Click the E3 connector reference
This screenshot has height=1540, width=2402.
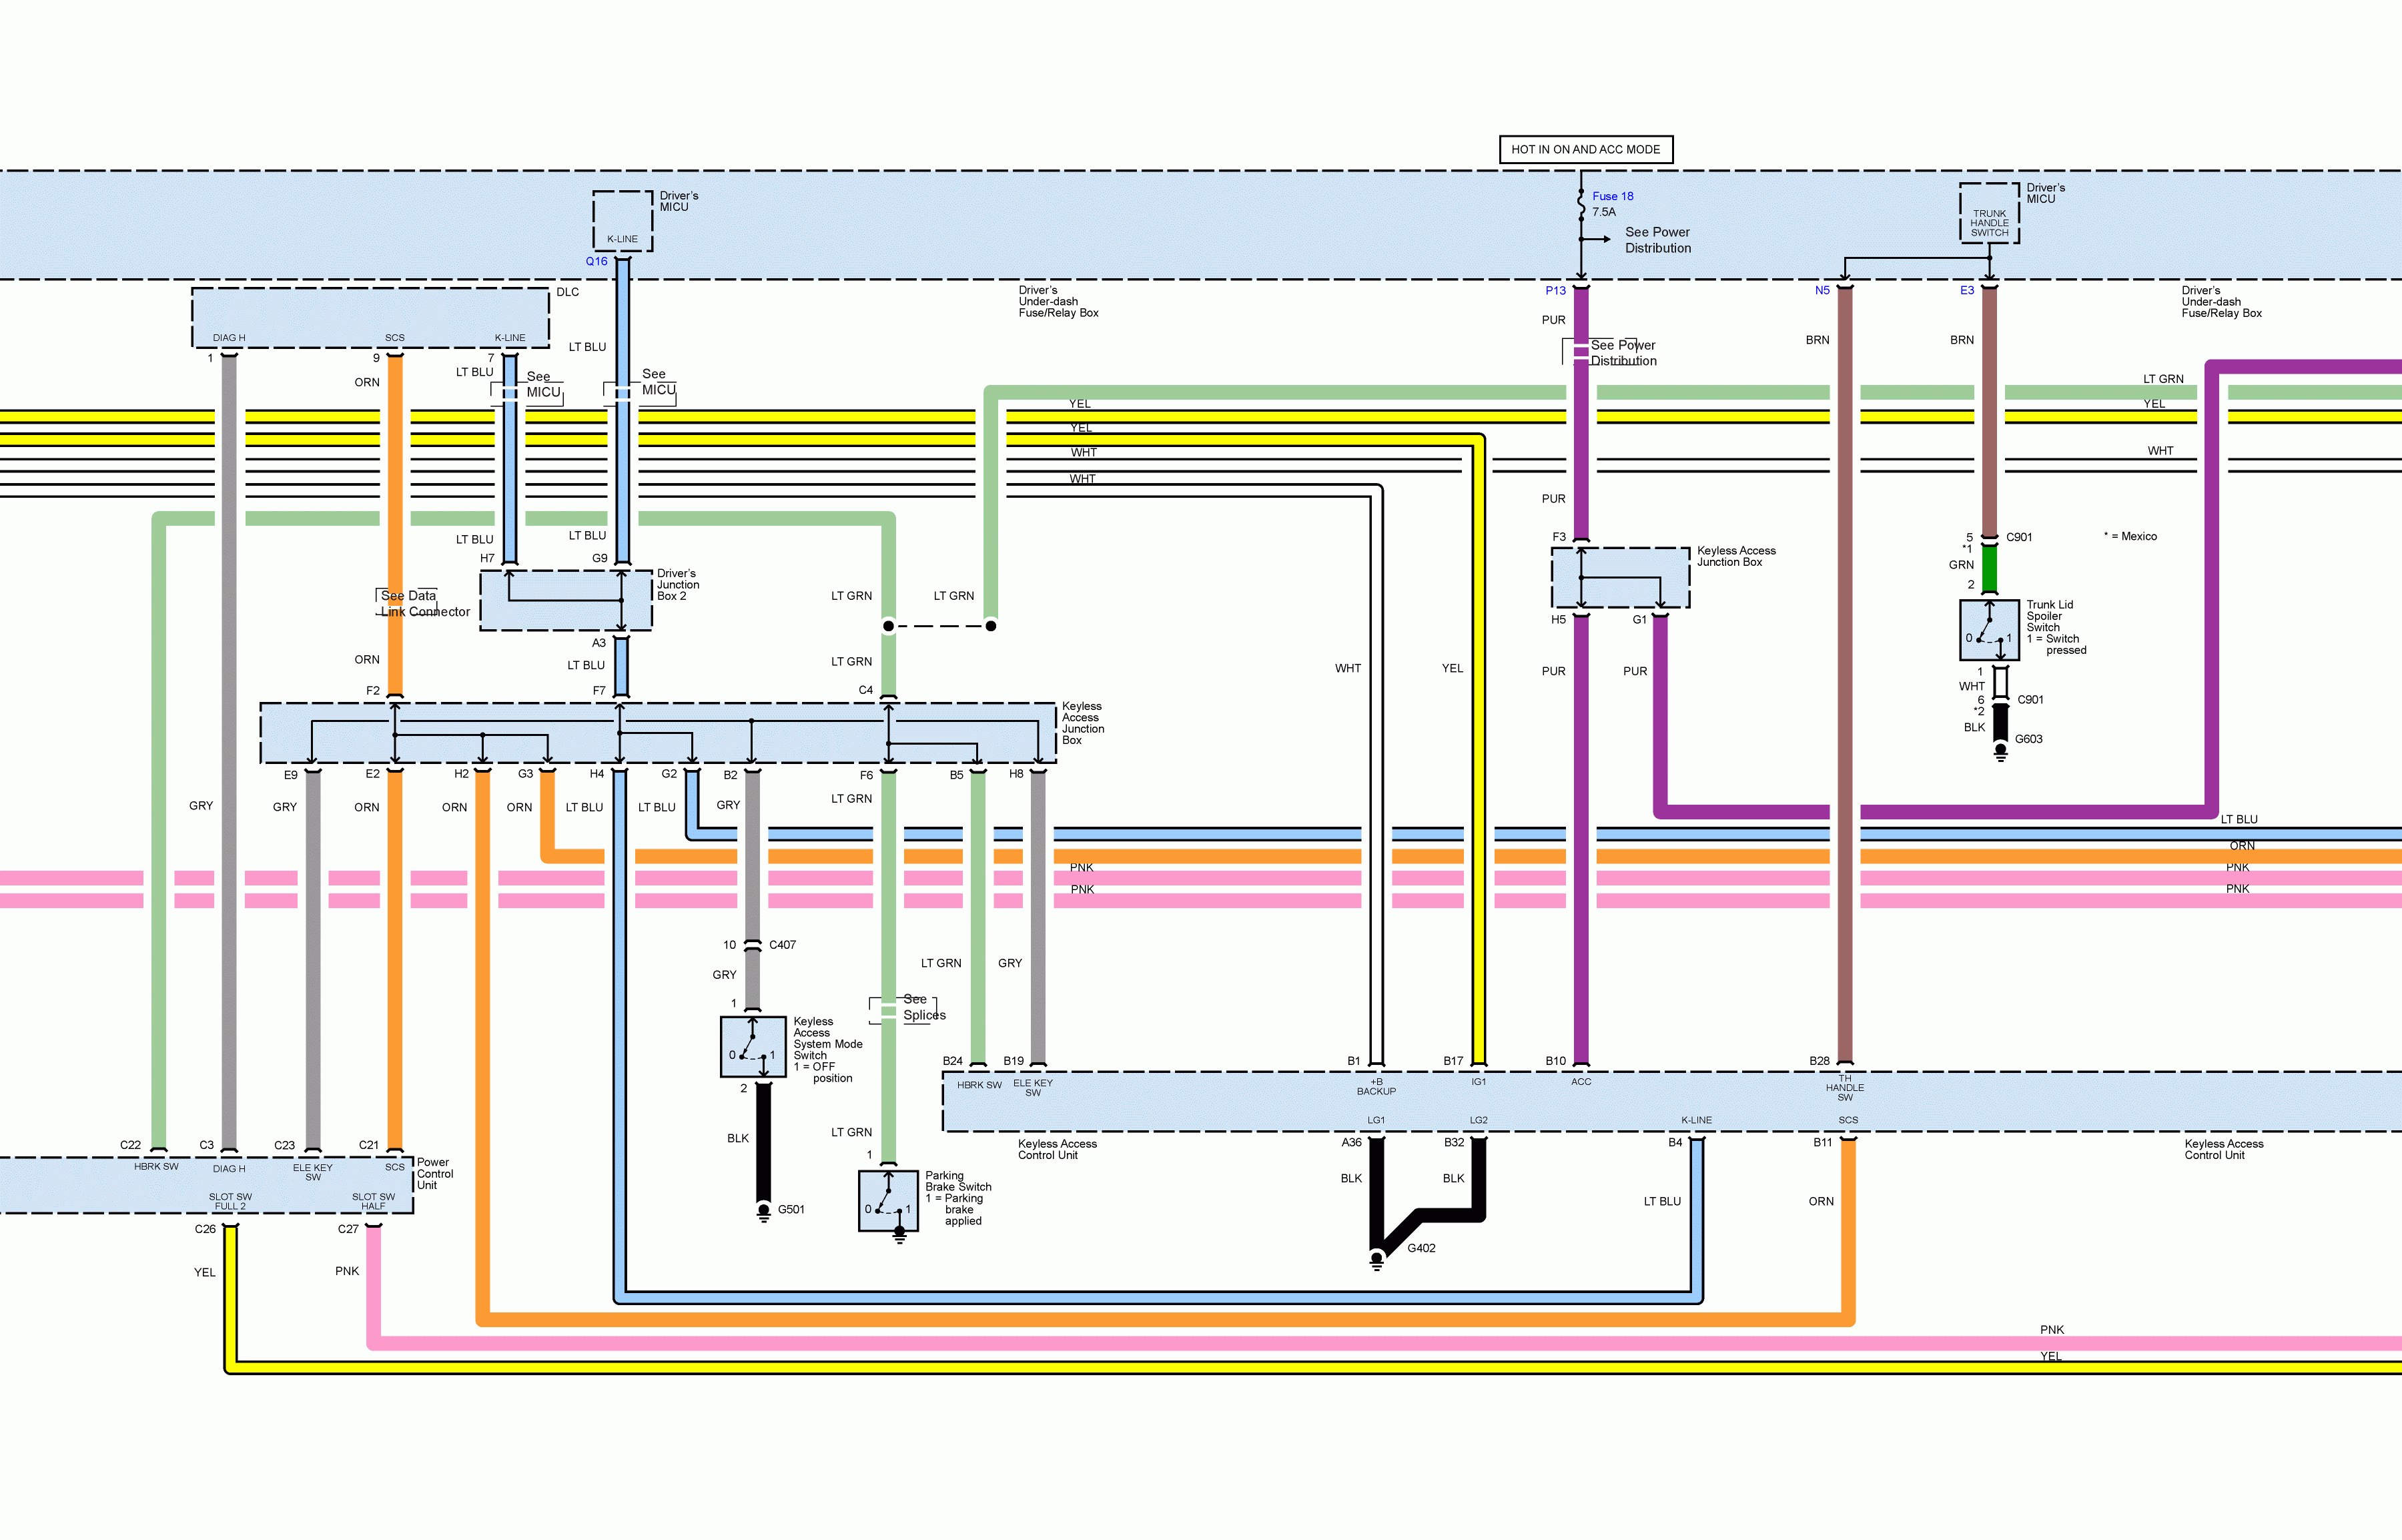pos(1966,291)
